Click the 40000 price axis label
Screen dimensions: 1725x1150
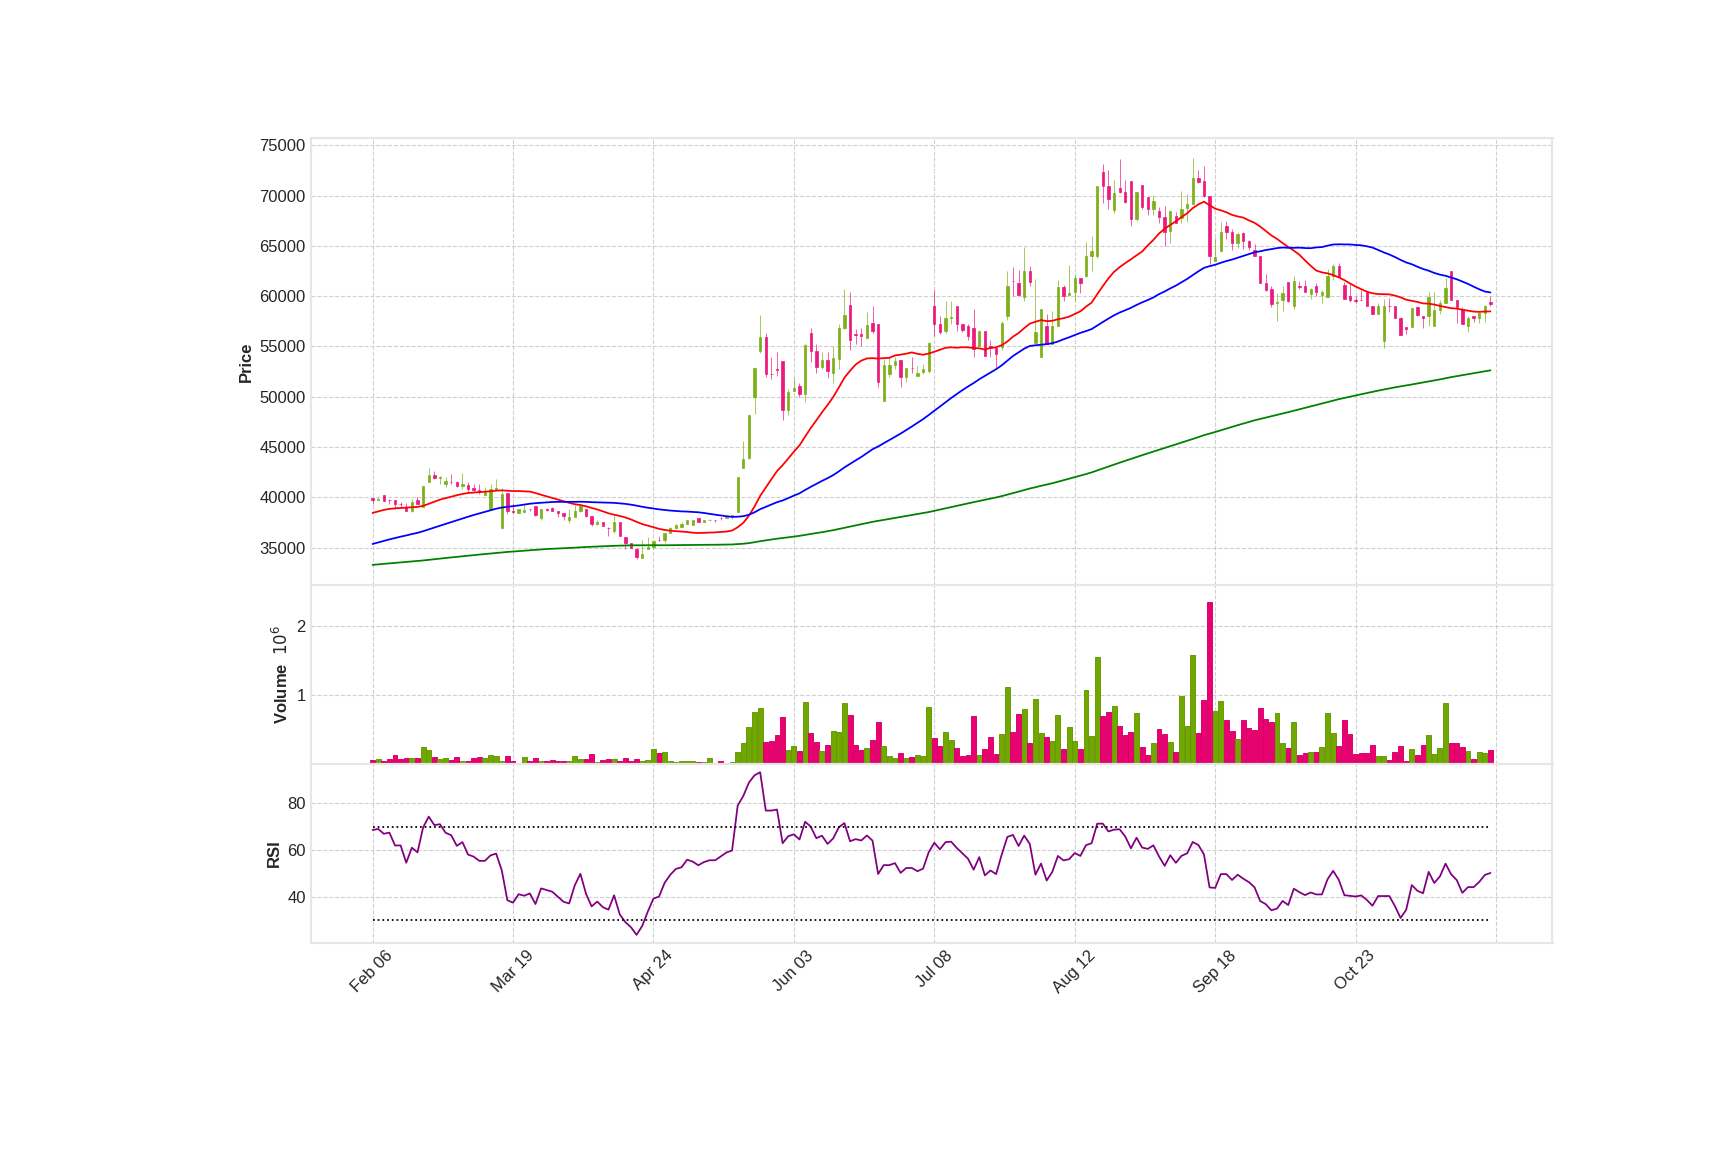[x=282, y=498]
